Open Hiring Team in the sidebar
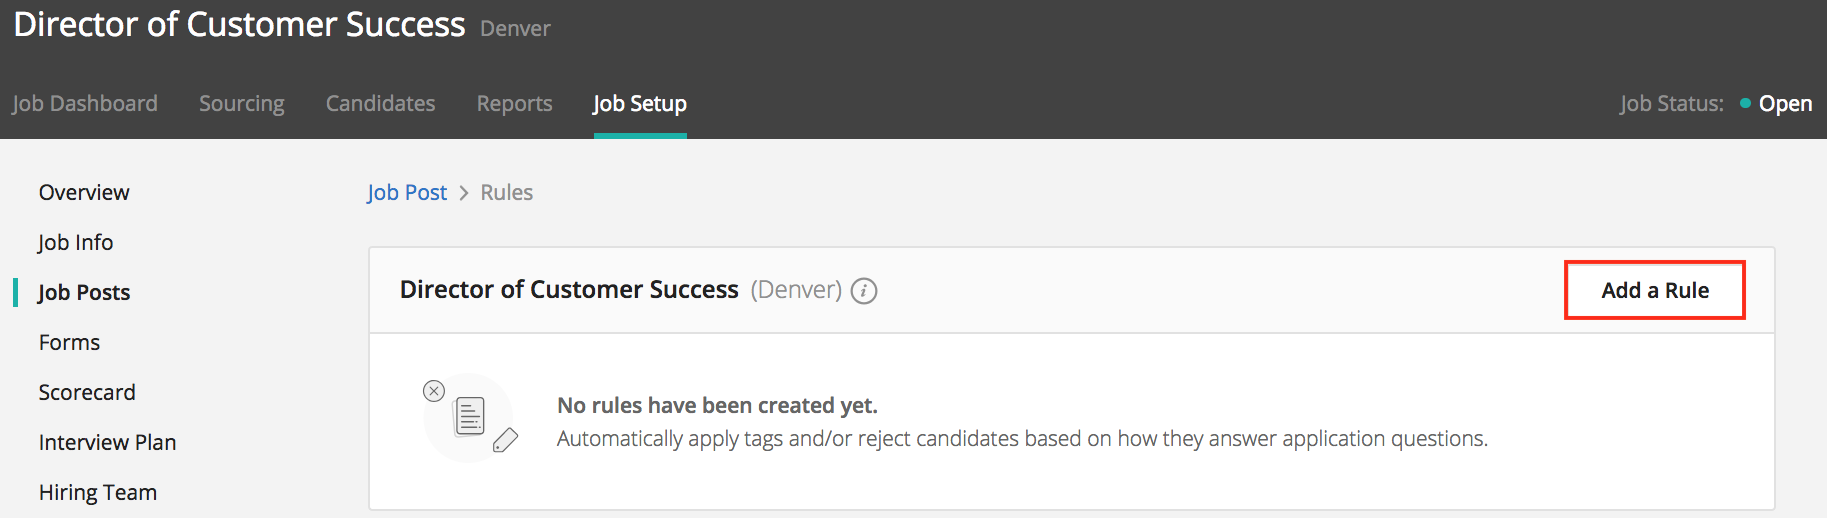 click(x=98, y=492)
